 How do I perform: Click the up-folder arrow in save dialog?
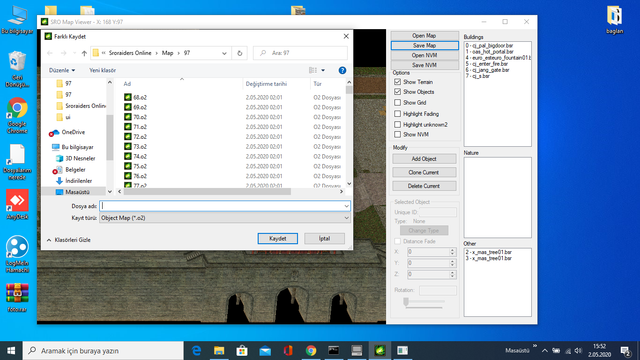coord(84,53)
